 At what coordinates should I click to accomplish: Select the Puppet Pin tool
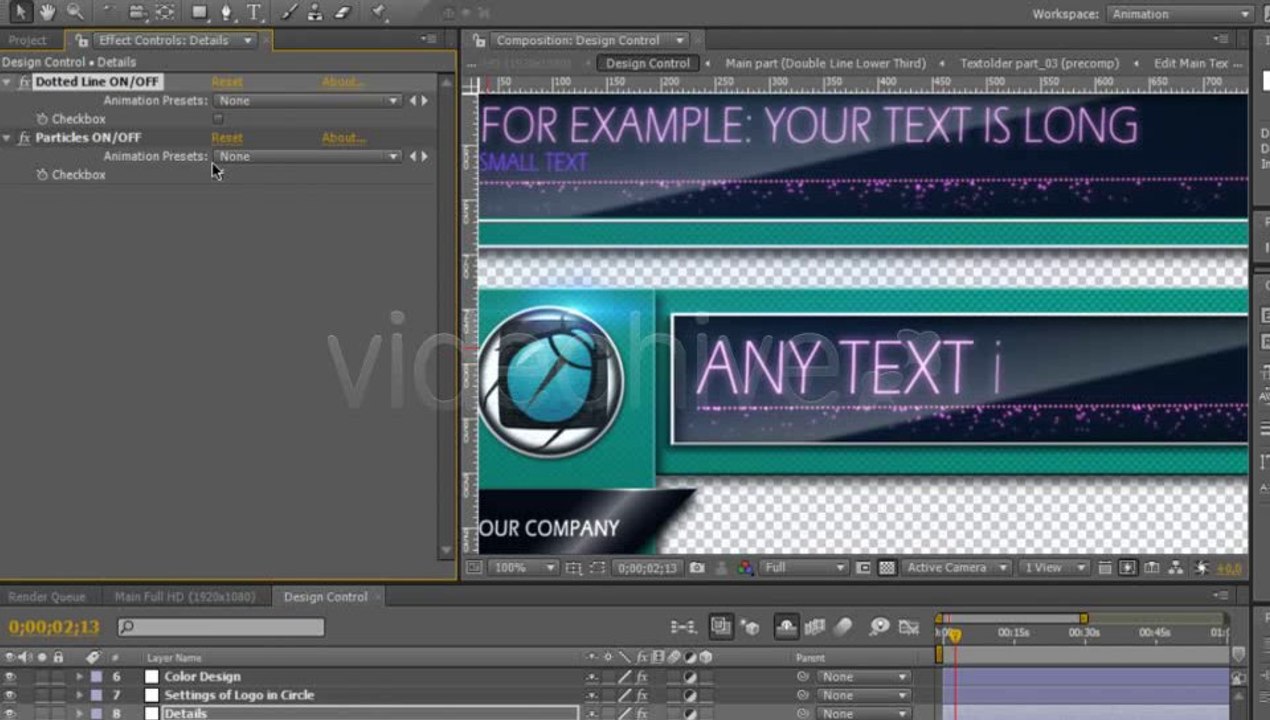click(x=379, y=12)
